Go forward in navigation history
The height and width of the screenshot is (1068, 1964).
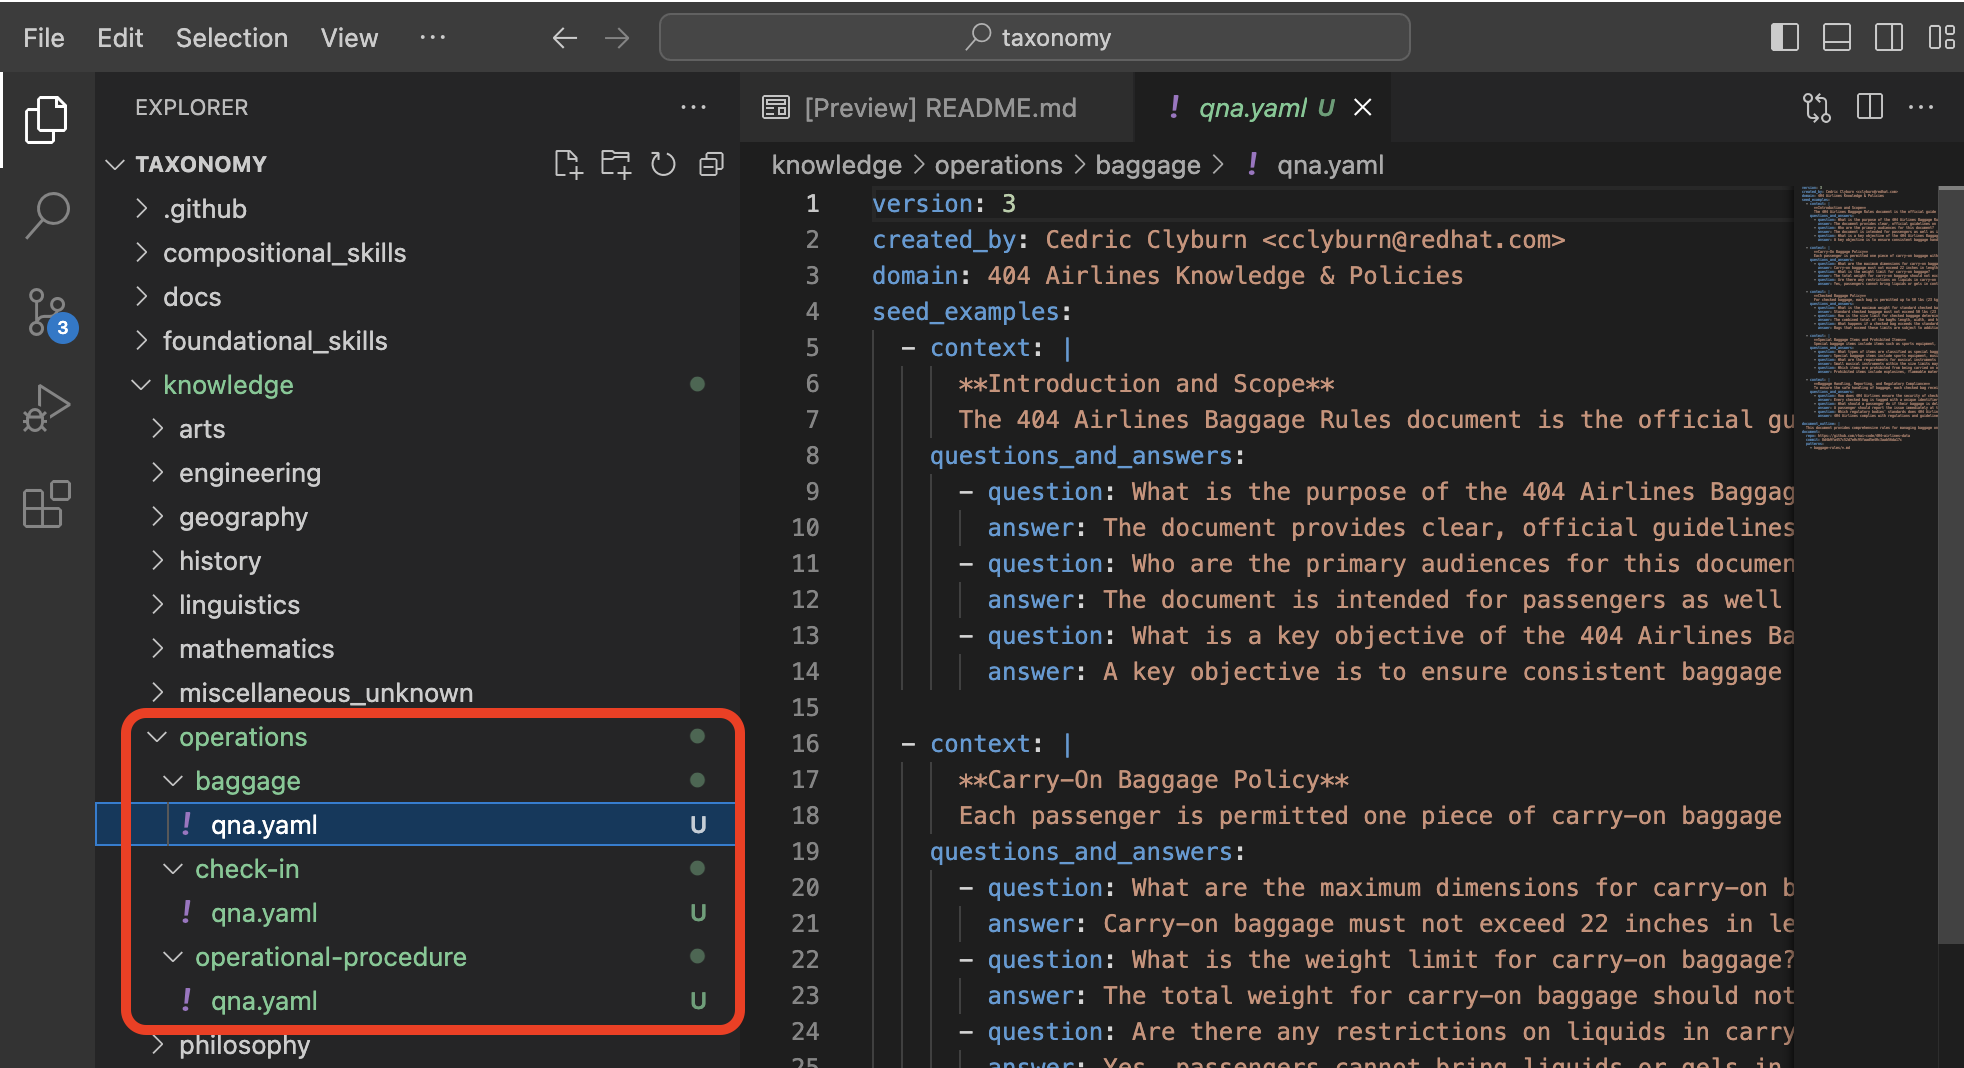(617, 38)
